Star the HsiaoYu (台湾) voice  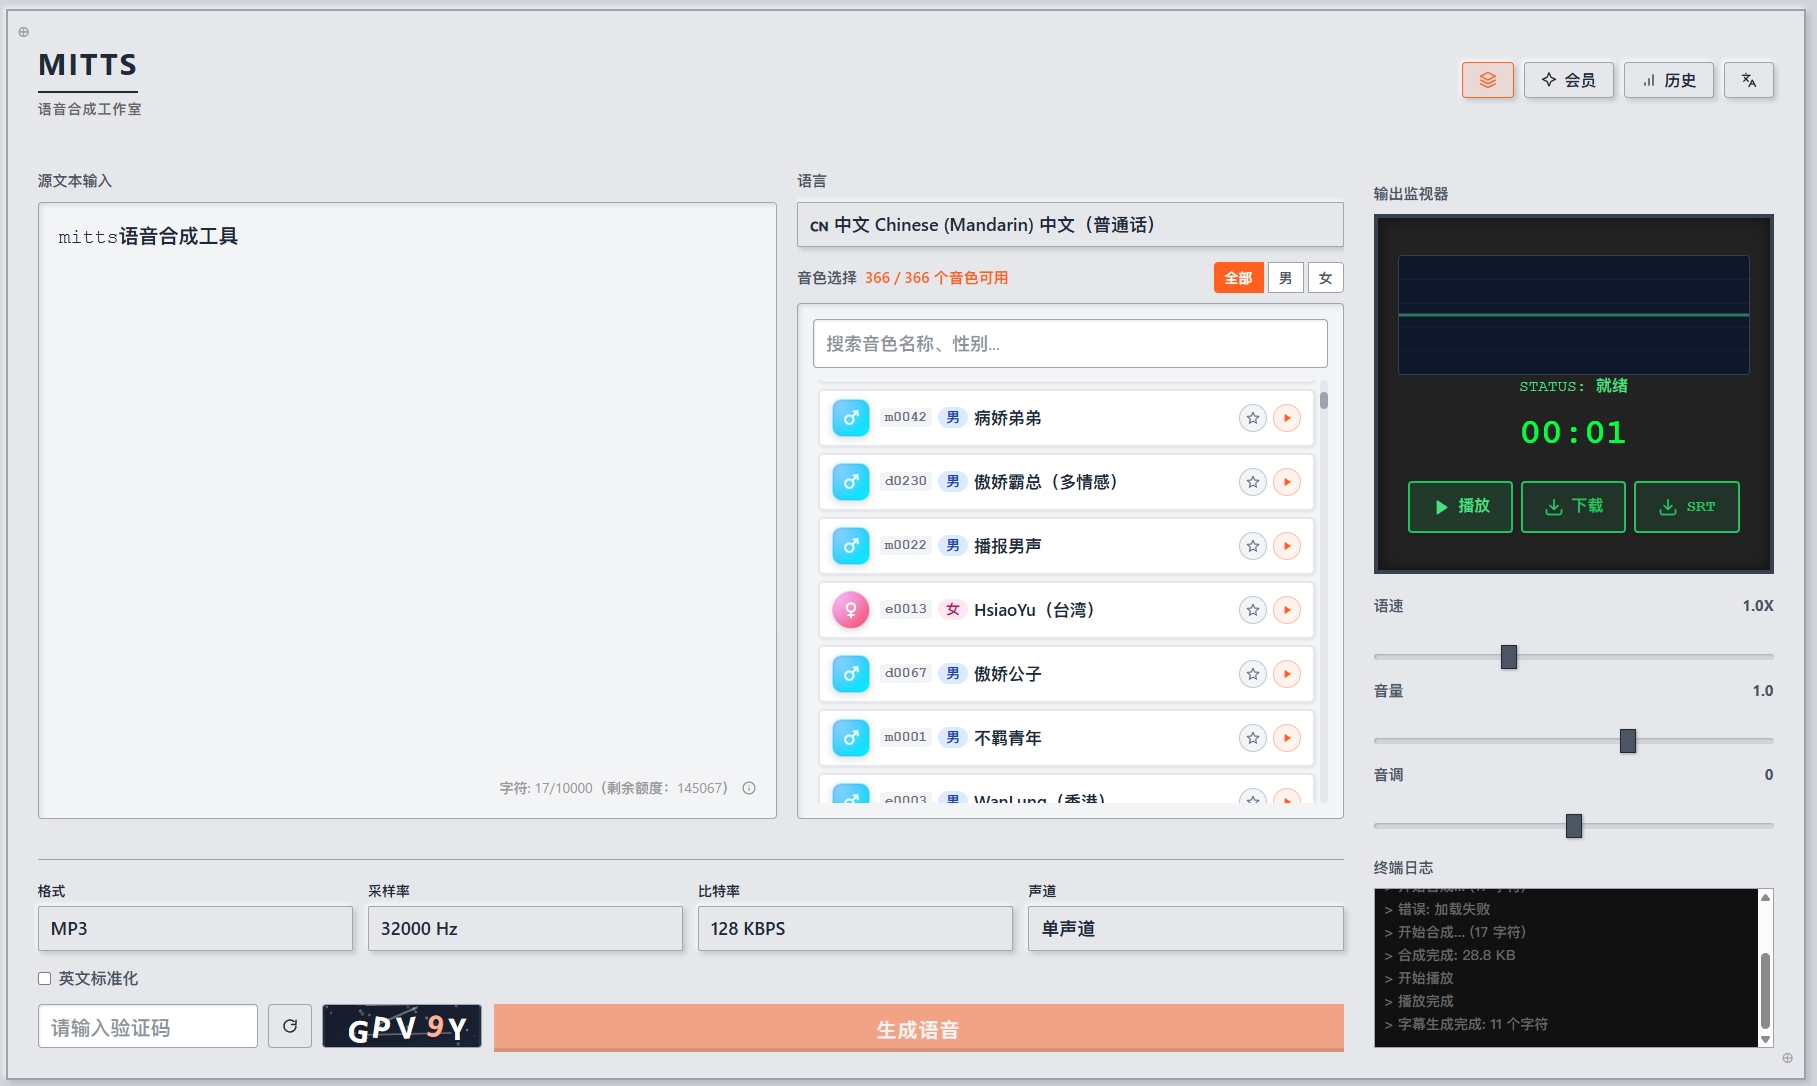point(1252,610)
